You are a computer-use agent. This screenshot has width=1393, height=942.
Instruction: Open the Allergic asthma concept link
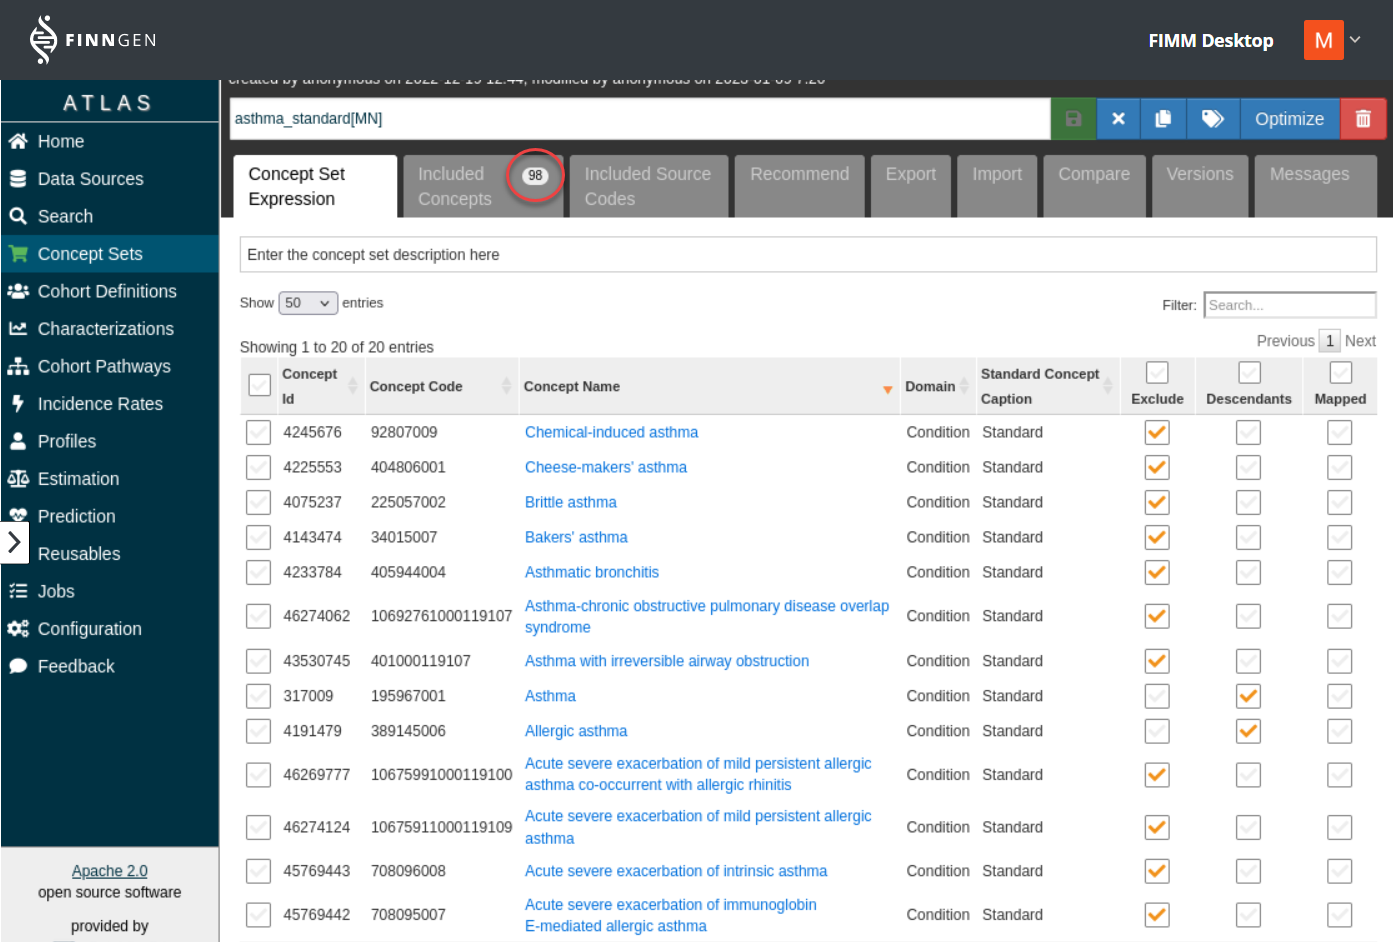click(x=576, y=731)
